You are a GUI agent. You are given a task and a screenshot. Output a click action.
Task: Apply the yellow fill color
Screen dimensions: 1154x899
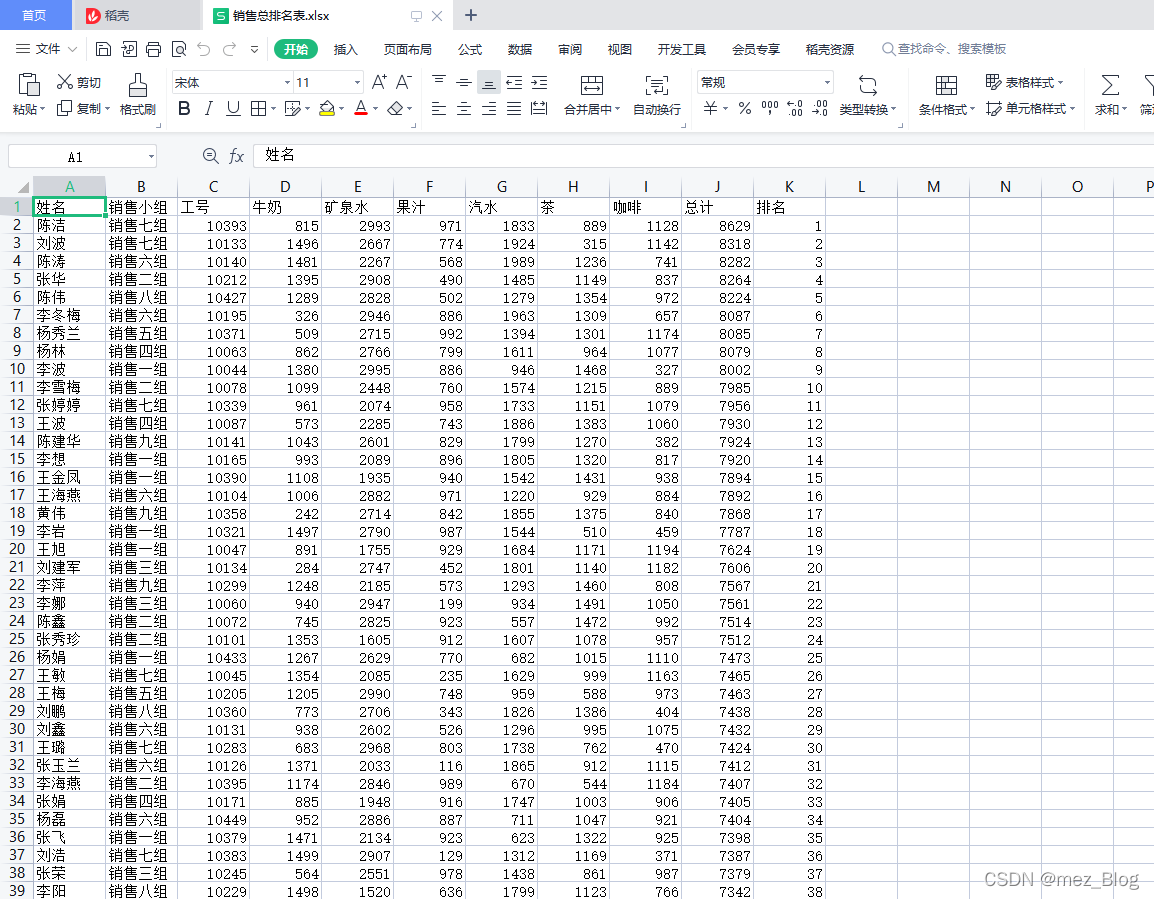(328, 109)
